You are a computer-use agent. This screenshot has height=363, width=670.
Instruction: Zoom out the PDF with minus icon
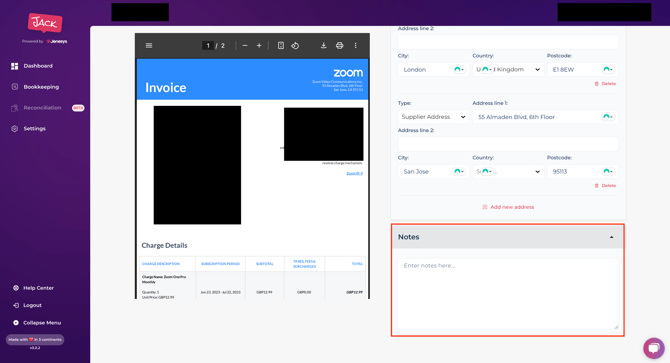[245, 46]
